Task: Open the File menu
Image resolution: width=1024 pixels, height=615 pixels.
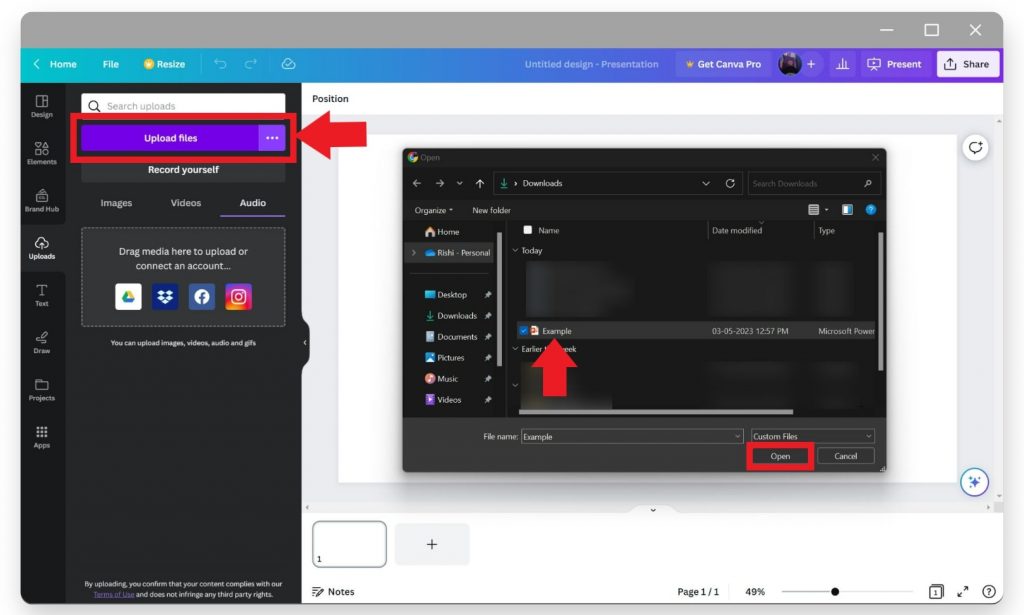Action: click(x=110, y=64)
